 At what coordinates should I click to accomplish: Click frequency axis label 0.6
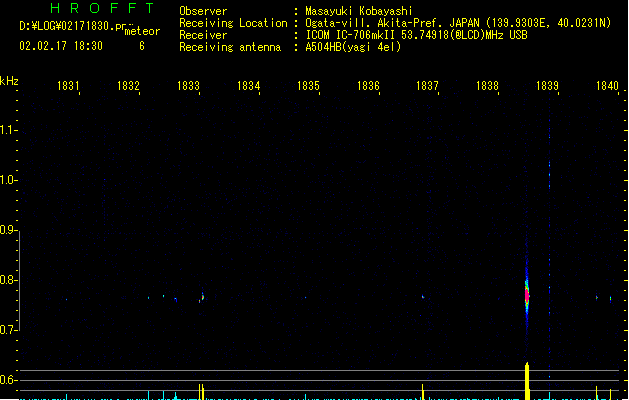click(8, 380)
